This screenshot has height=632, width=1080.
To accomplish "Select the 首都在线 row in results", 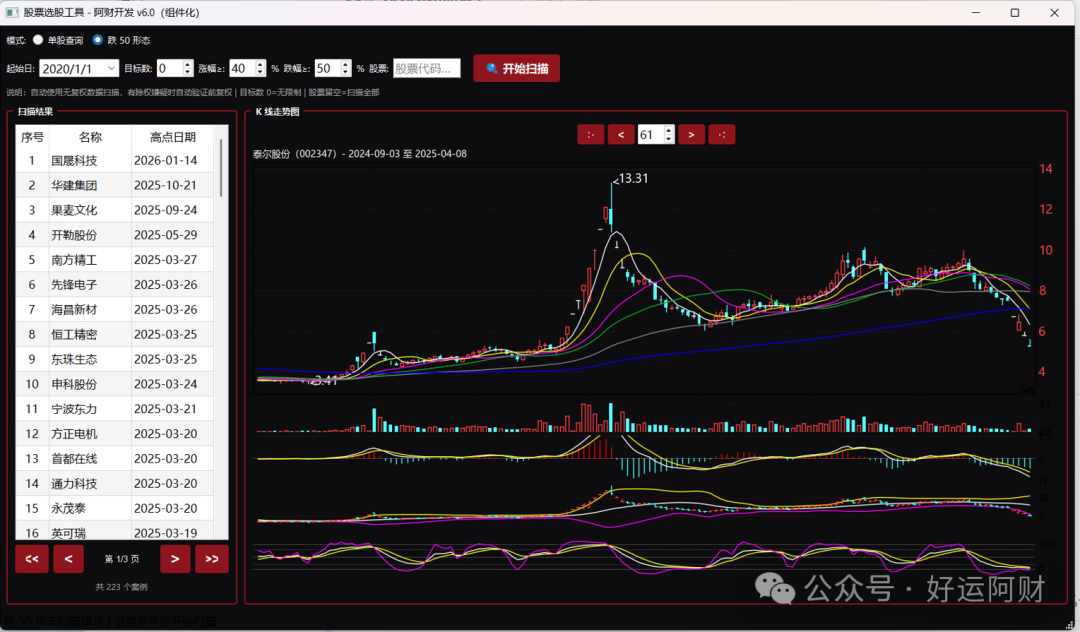I will tap(115, 458).
